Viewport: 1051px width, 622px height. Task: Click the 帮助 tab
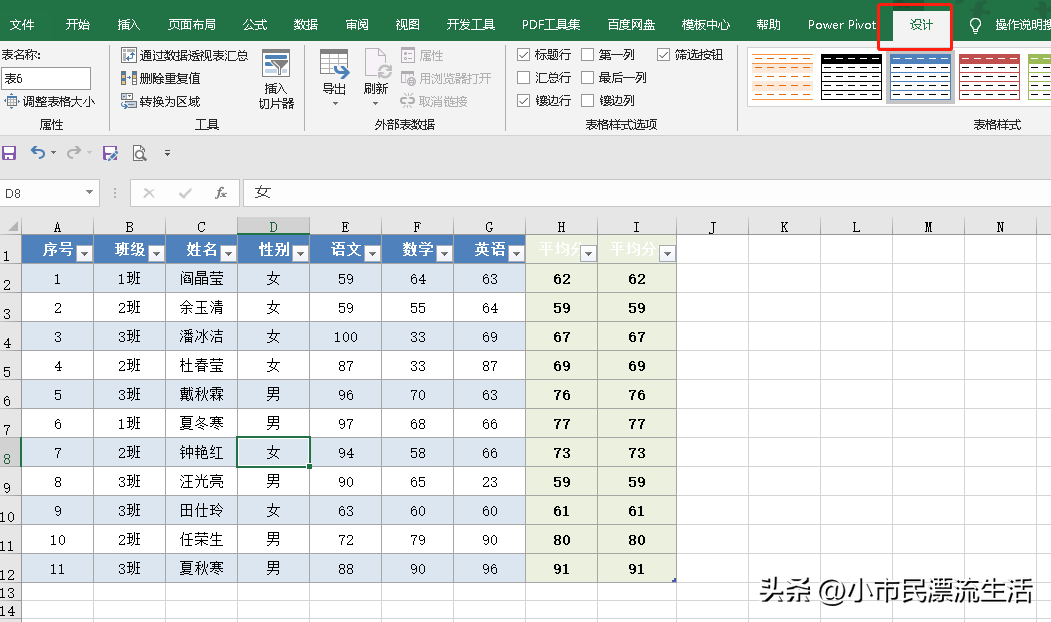tap(768, 25)
